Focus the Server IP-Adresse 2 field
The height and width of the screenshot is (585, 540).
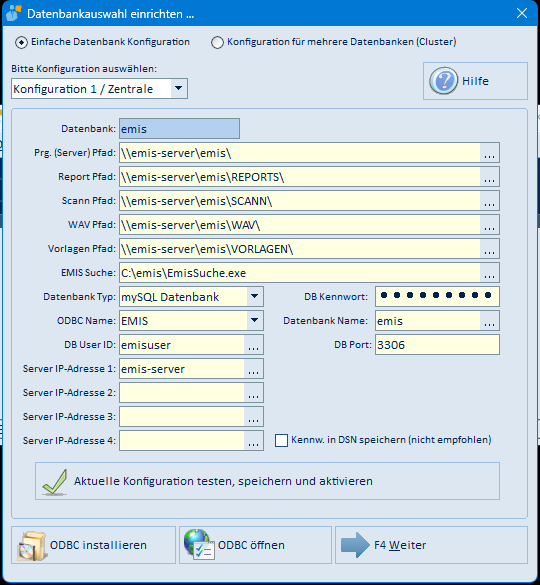182,392
